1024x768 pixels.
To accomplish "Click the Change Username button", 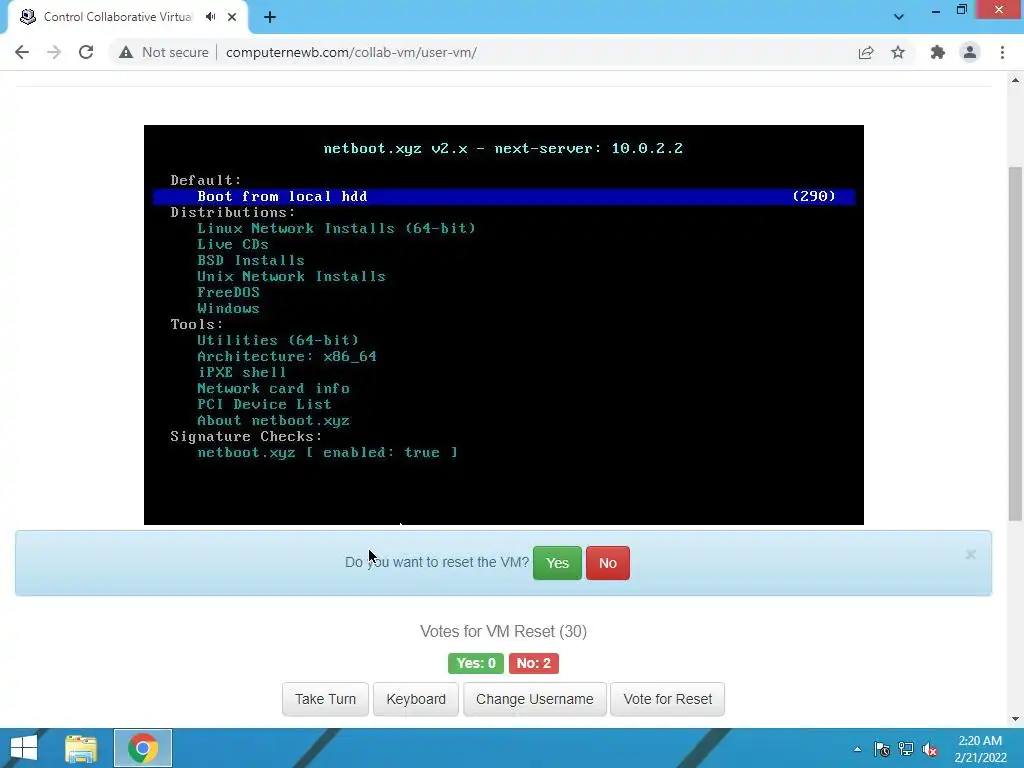I will (535, 699).
